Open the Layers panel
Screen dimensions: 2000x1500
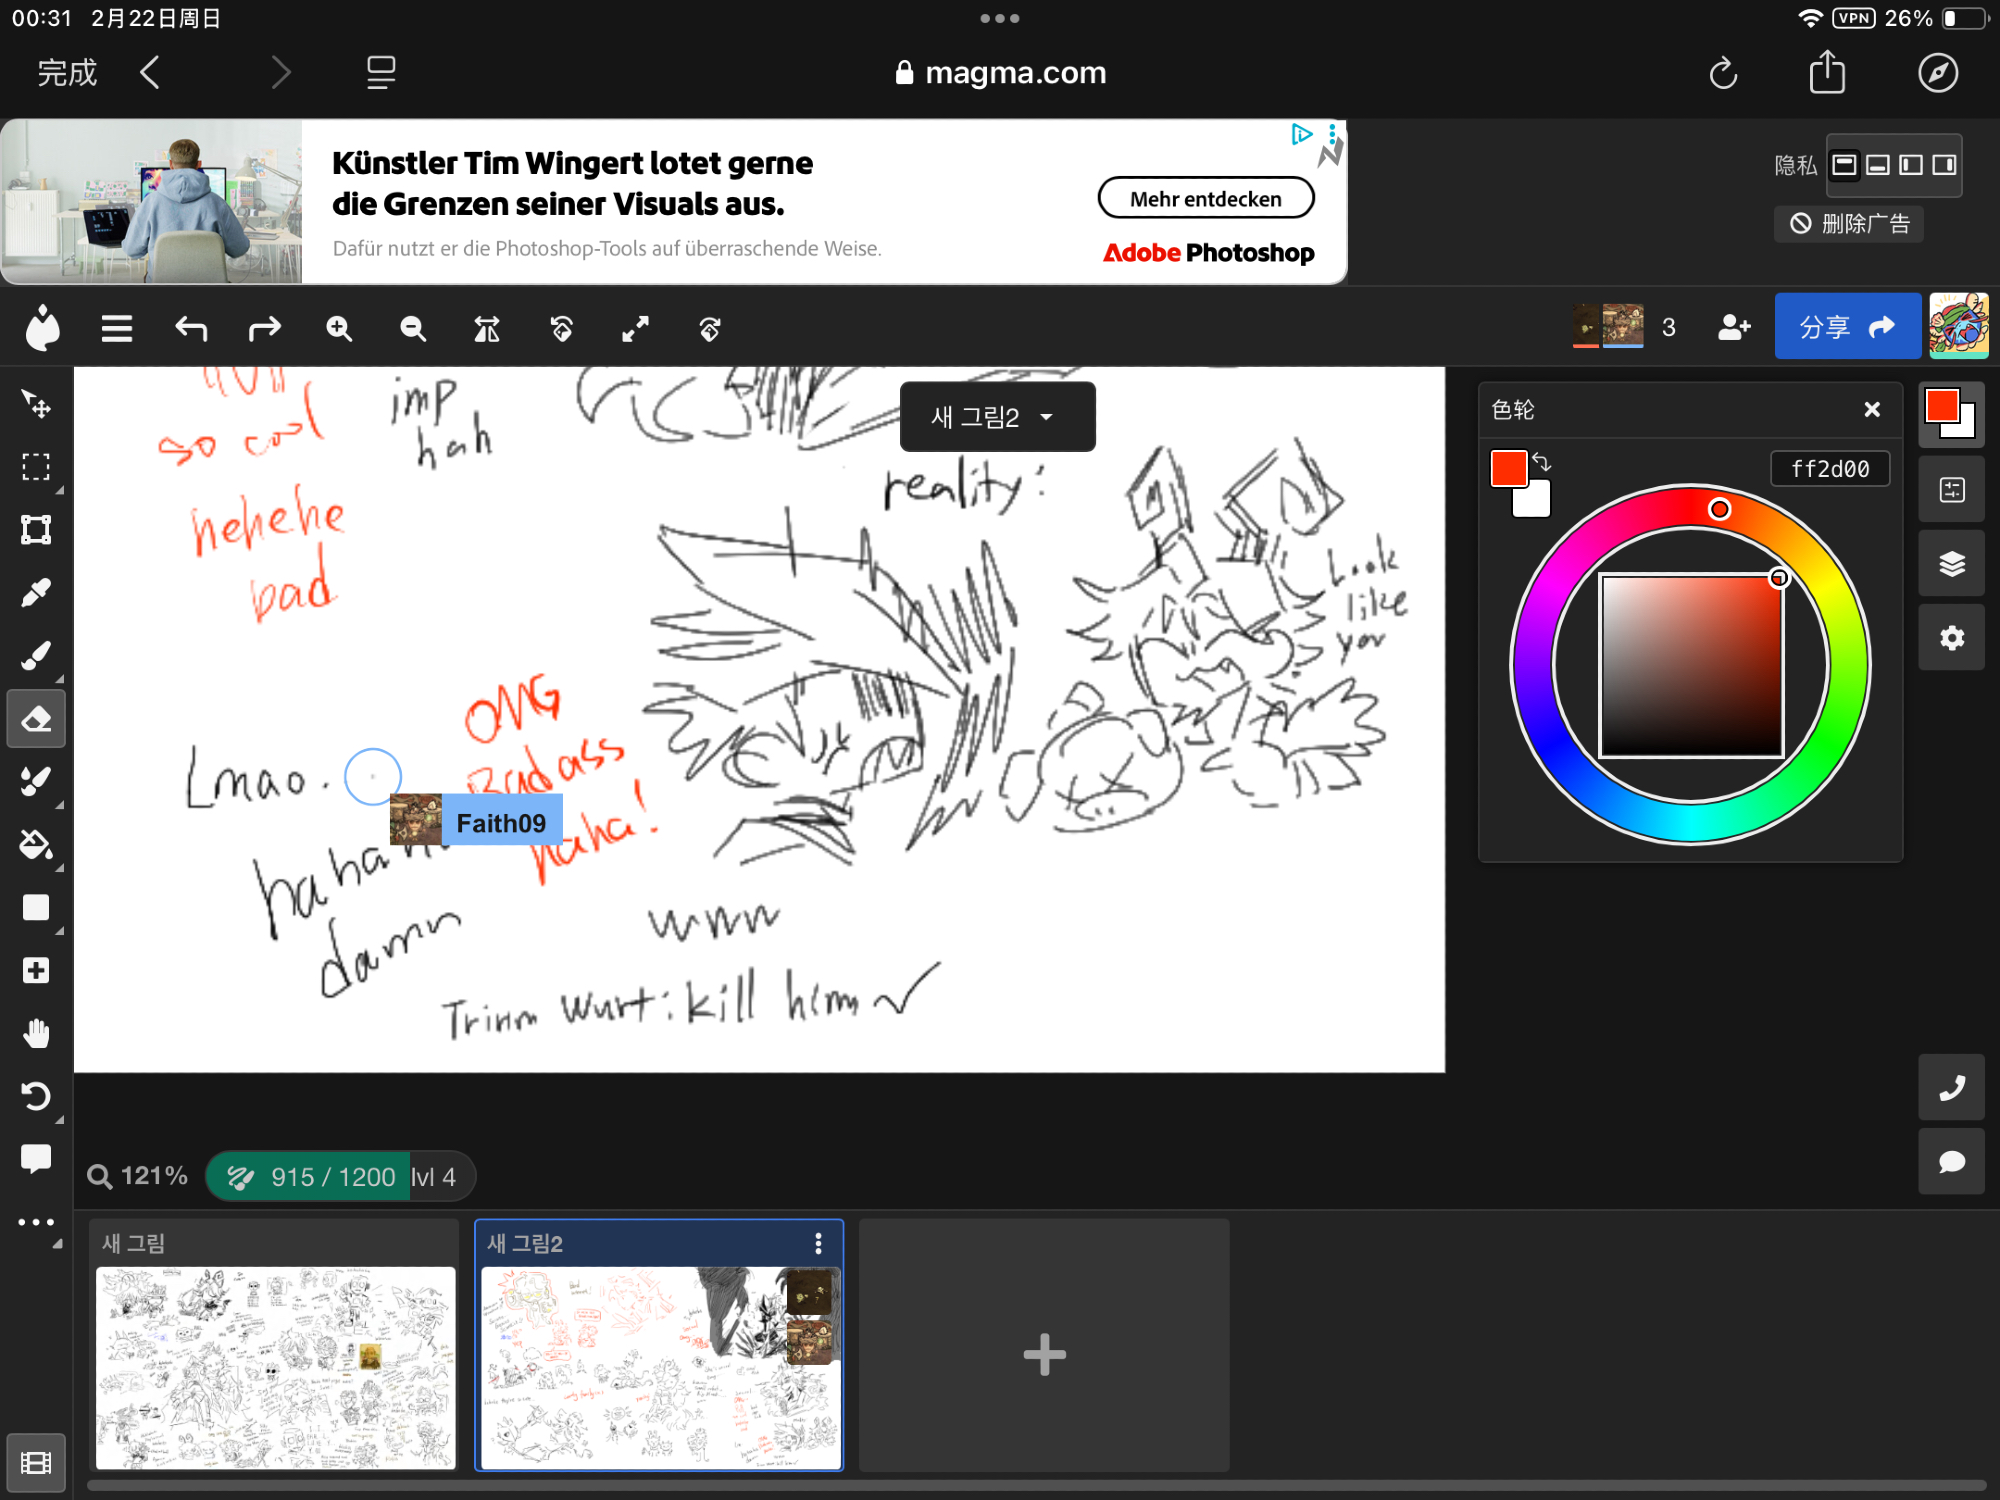(1951, 564)
